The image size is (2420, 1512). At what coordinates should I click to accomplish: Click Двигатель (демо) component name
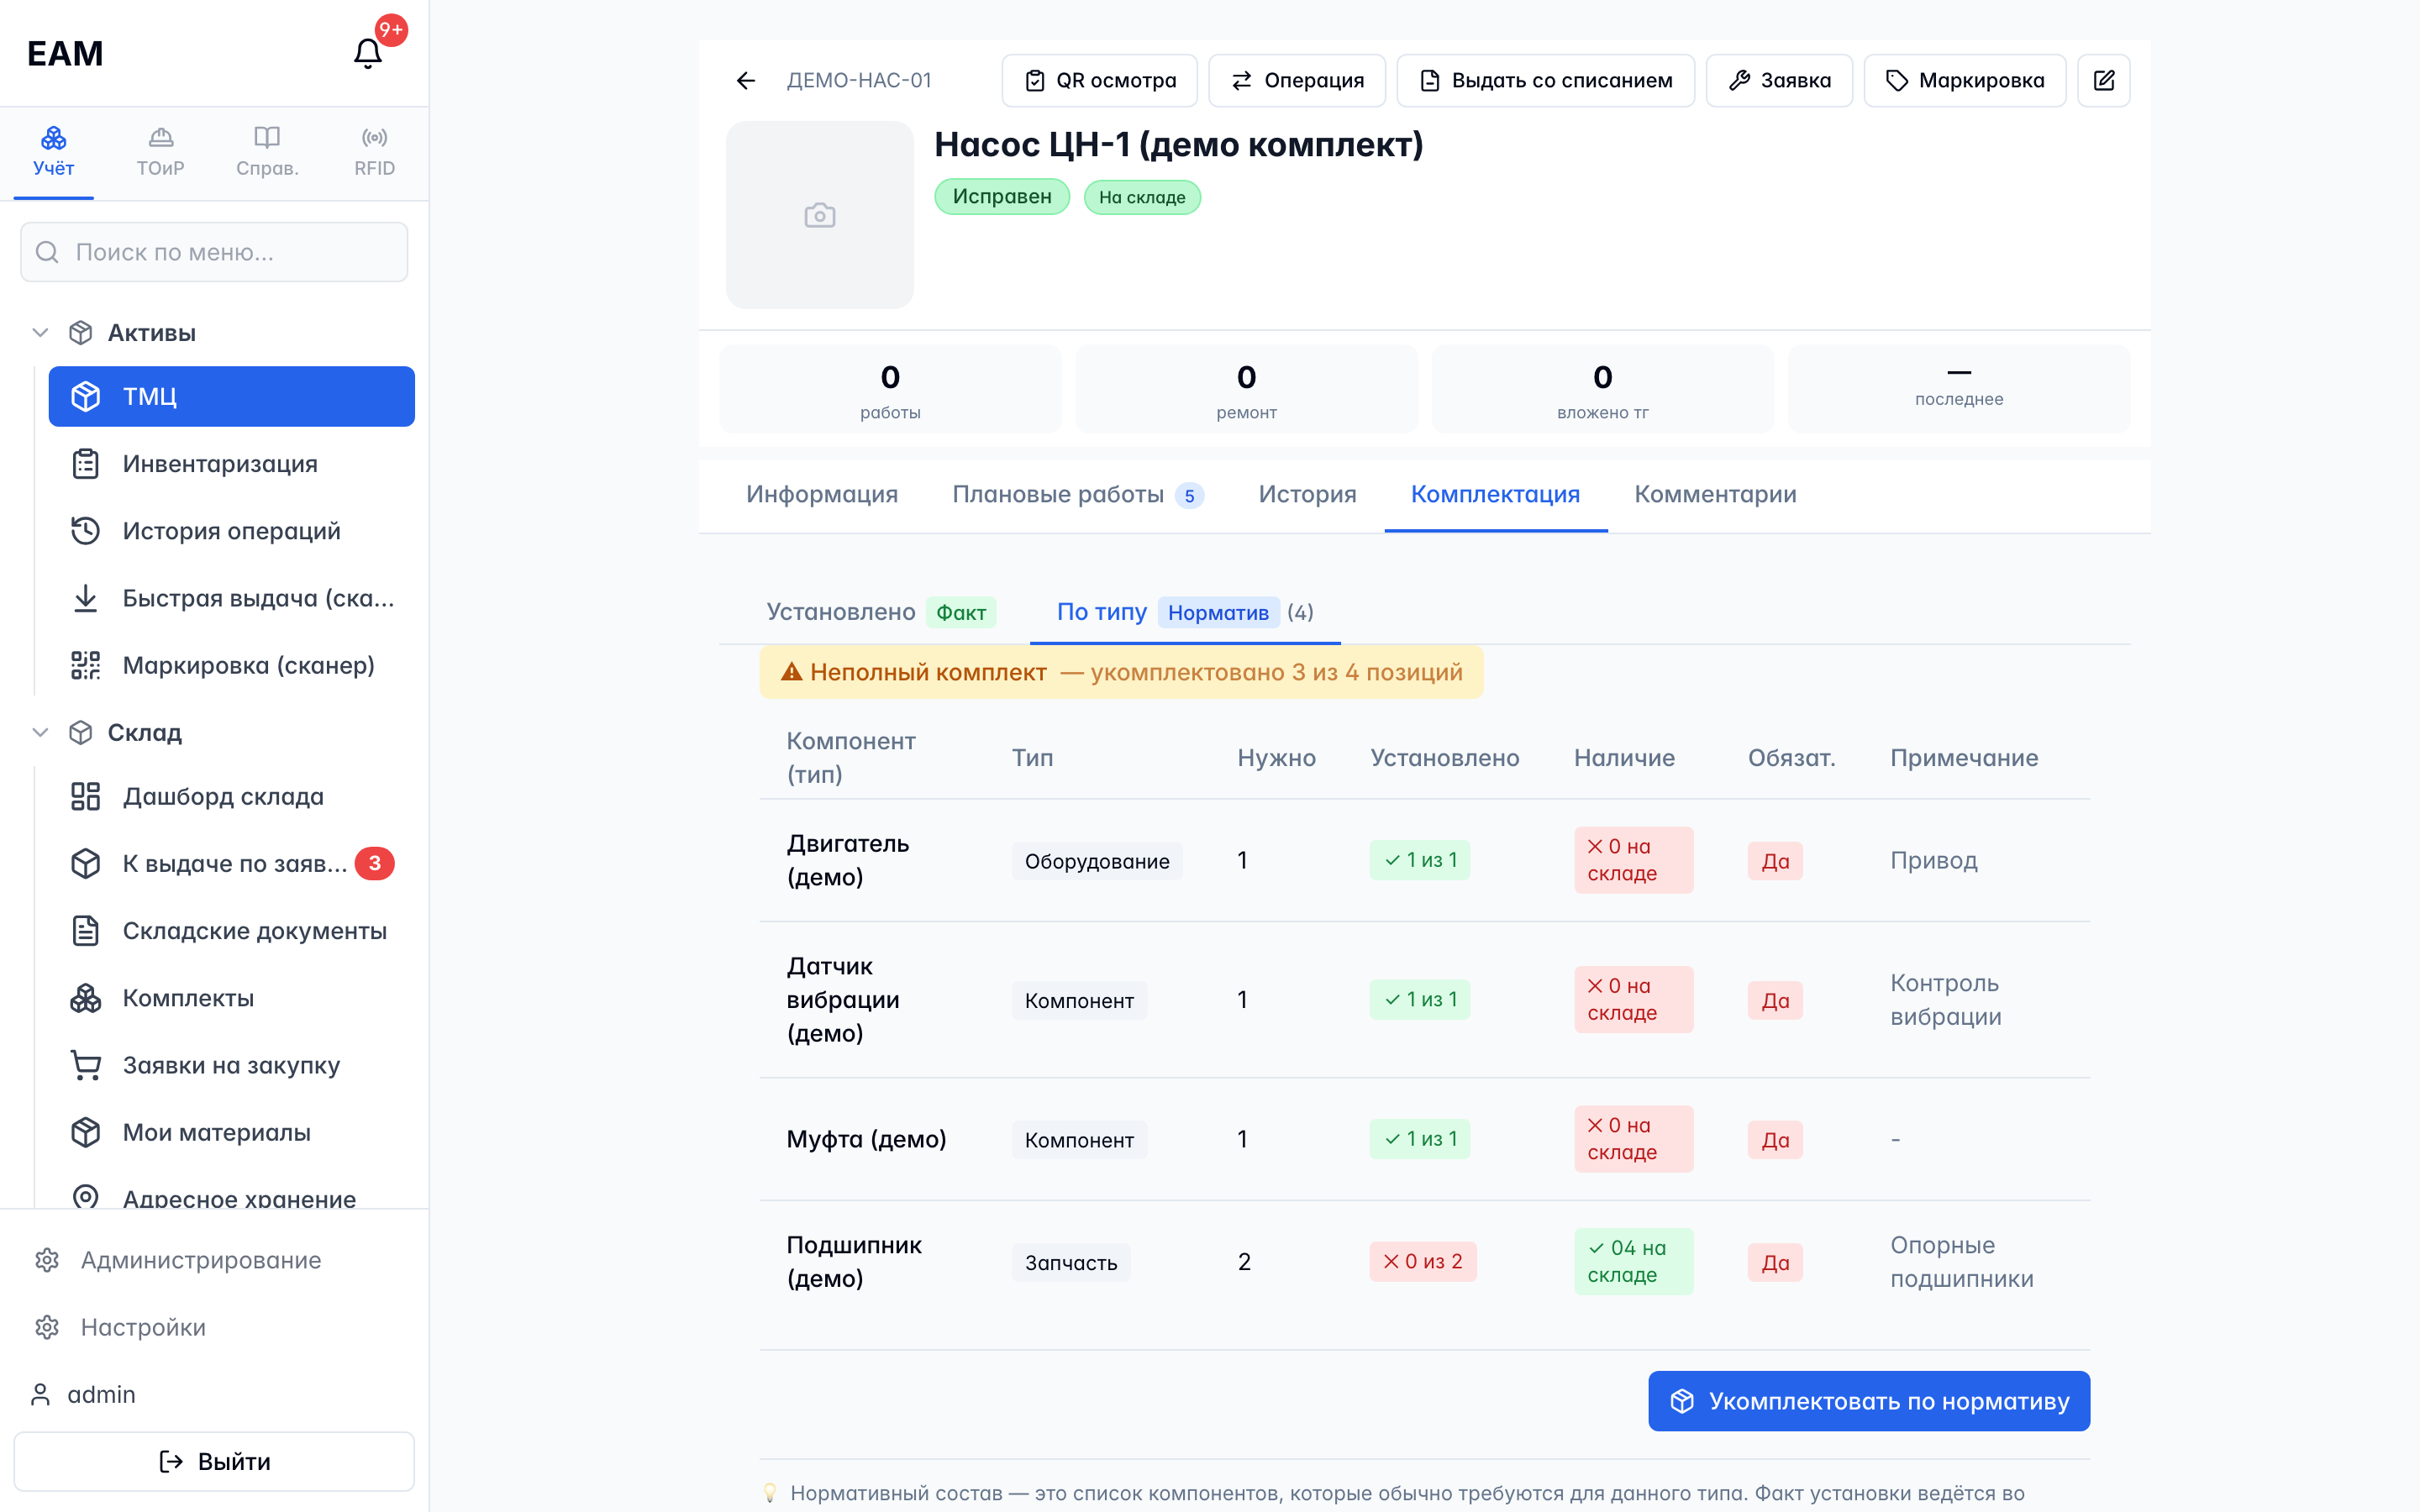tap(848, 860)
